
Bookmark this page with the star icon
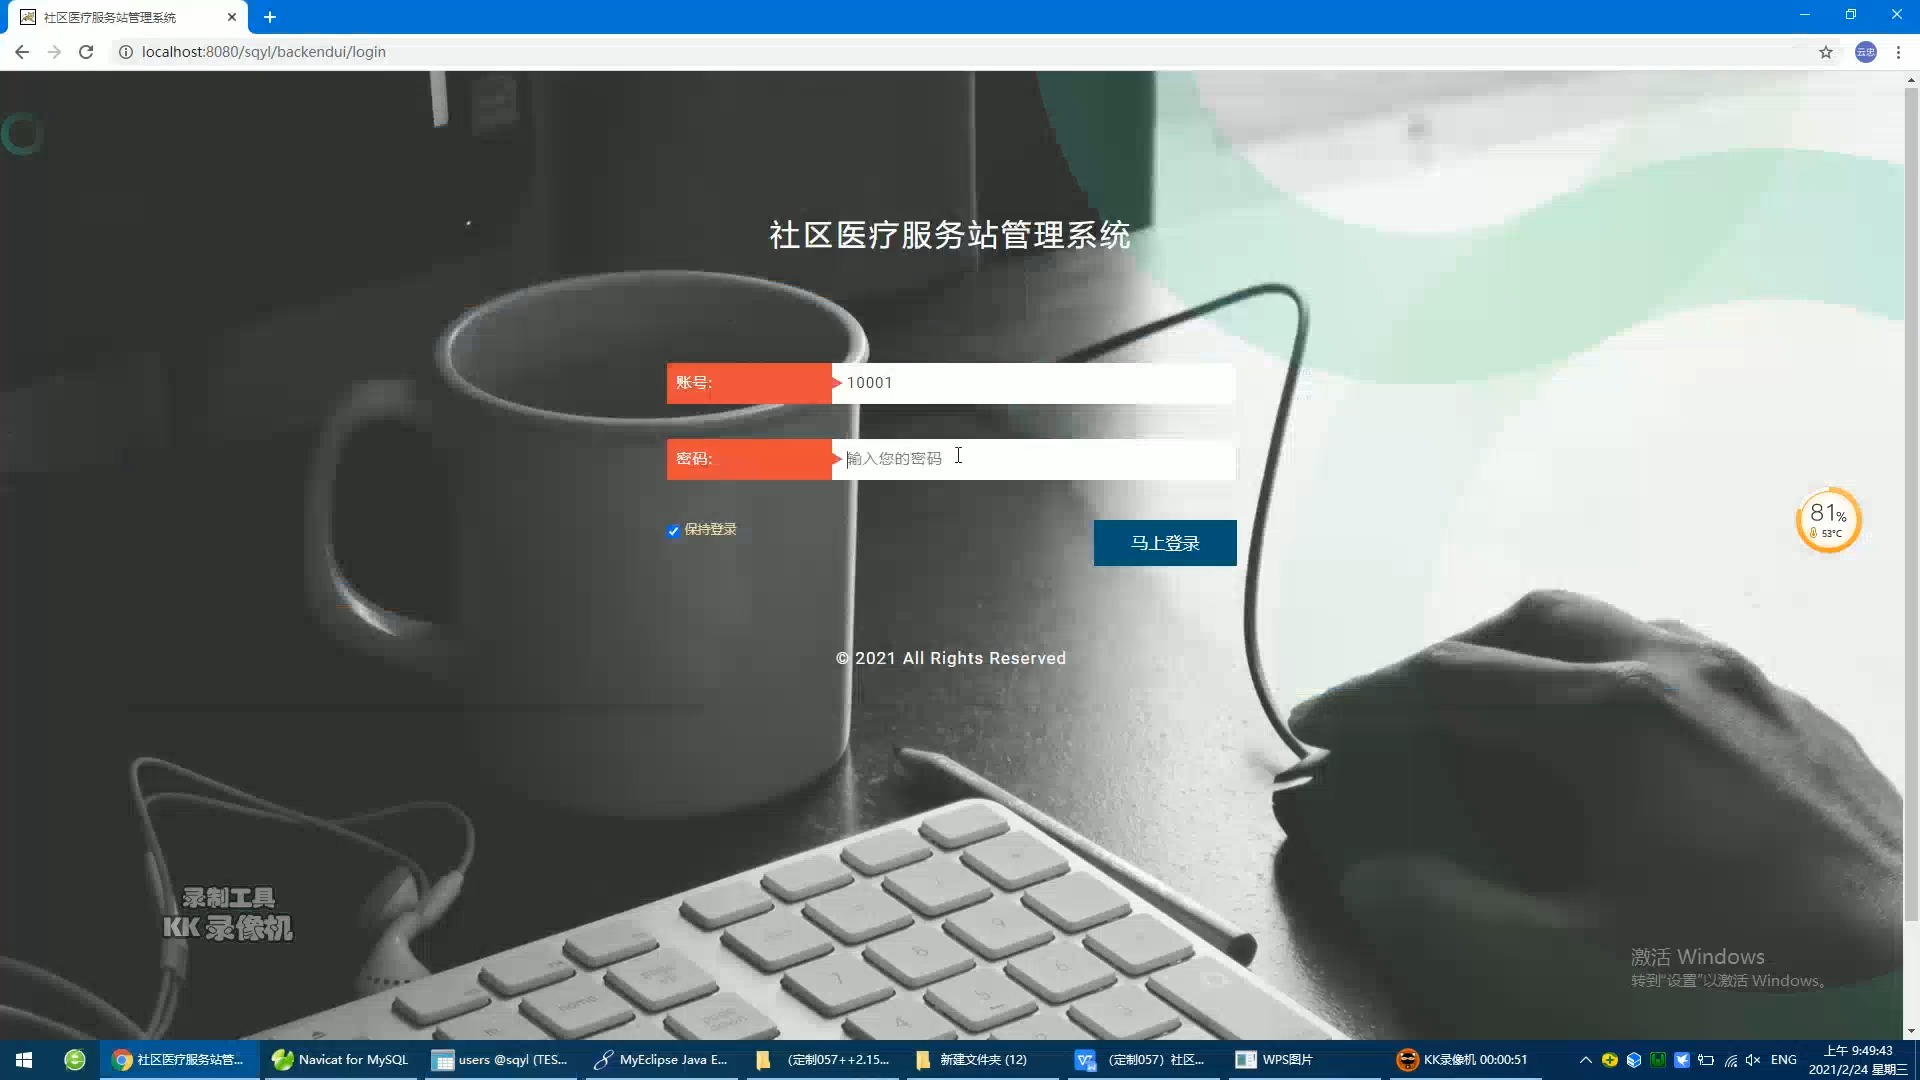point(1826,52)
